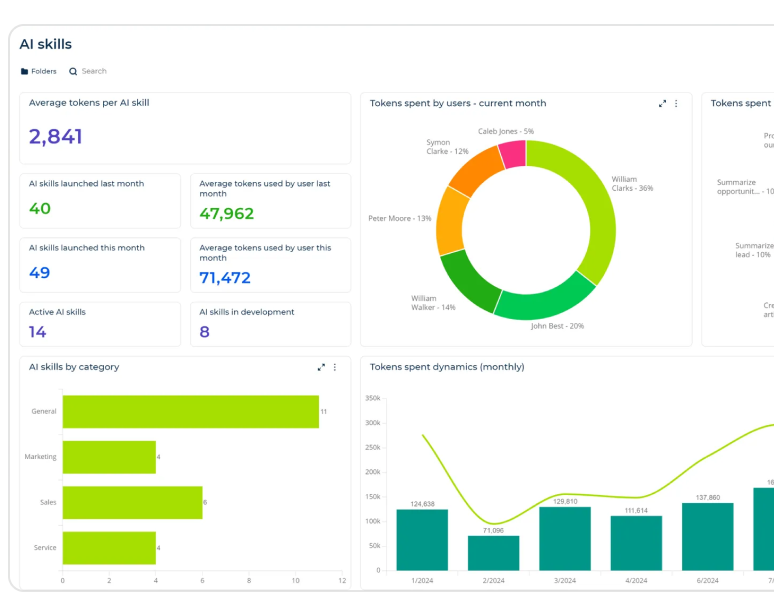
Task: Select the 6/2024 monthly tokens bar
Action: [708, 536]
